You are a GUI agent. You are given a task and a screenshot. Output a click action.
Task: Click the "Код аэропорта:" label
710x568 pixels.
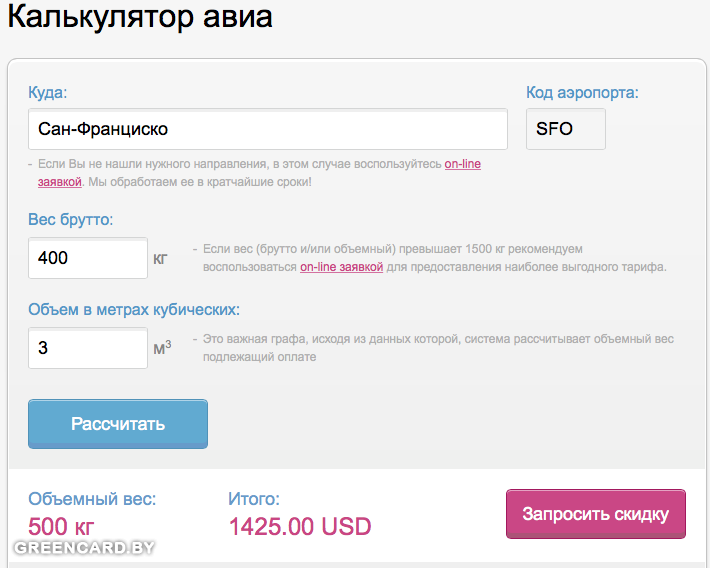(x=582, y=93)
